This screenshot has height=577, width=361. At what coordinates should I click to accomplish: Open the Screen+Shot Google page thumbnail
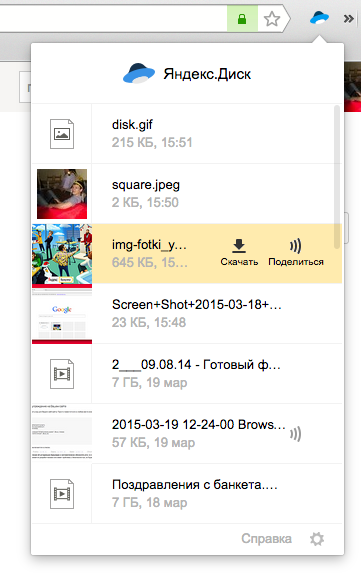coord(62,314)
